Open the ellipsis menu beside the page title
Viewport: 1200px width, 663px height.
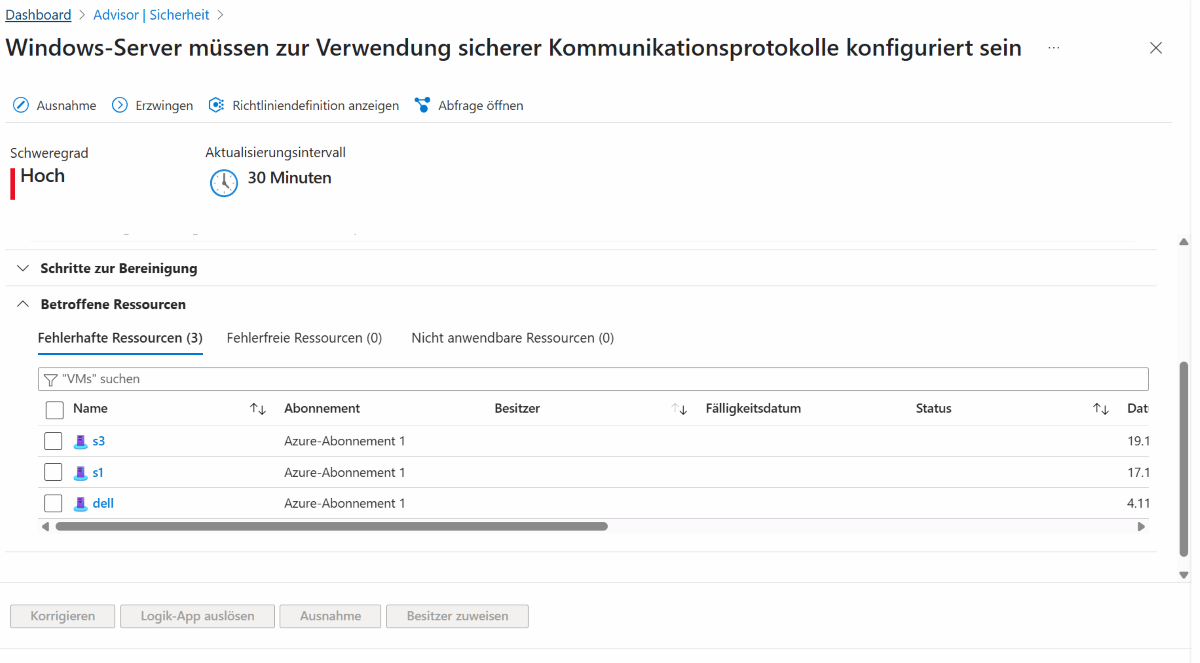1053,48
